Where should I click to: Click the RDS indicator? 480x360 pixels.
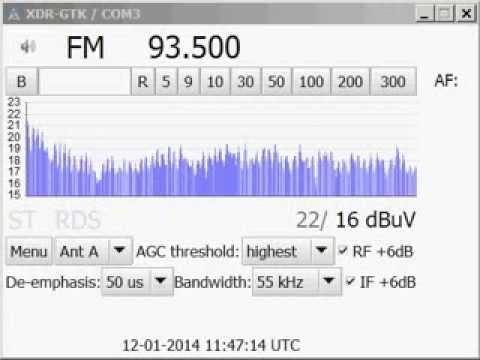[x=78, y=220]
